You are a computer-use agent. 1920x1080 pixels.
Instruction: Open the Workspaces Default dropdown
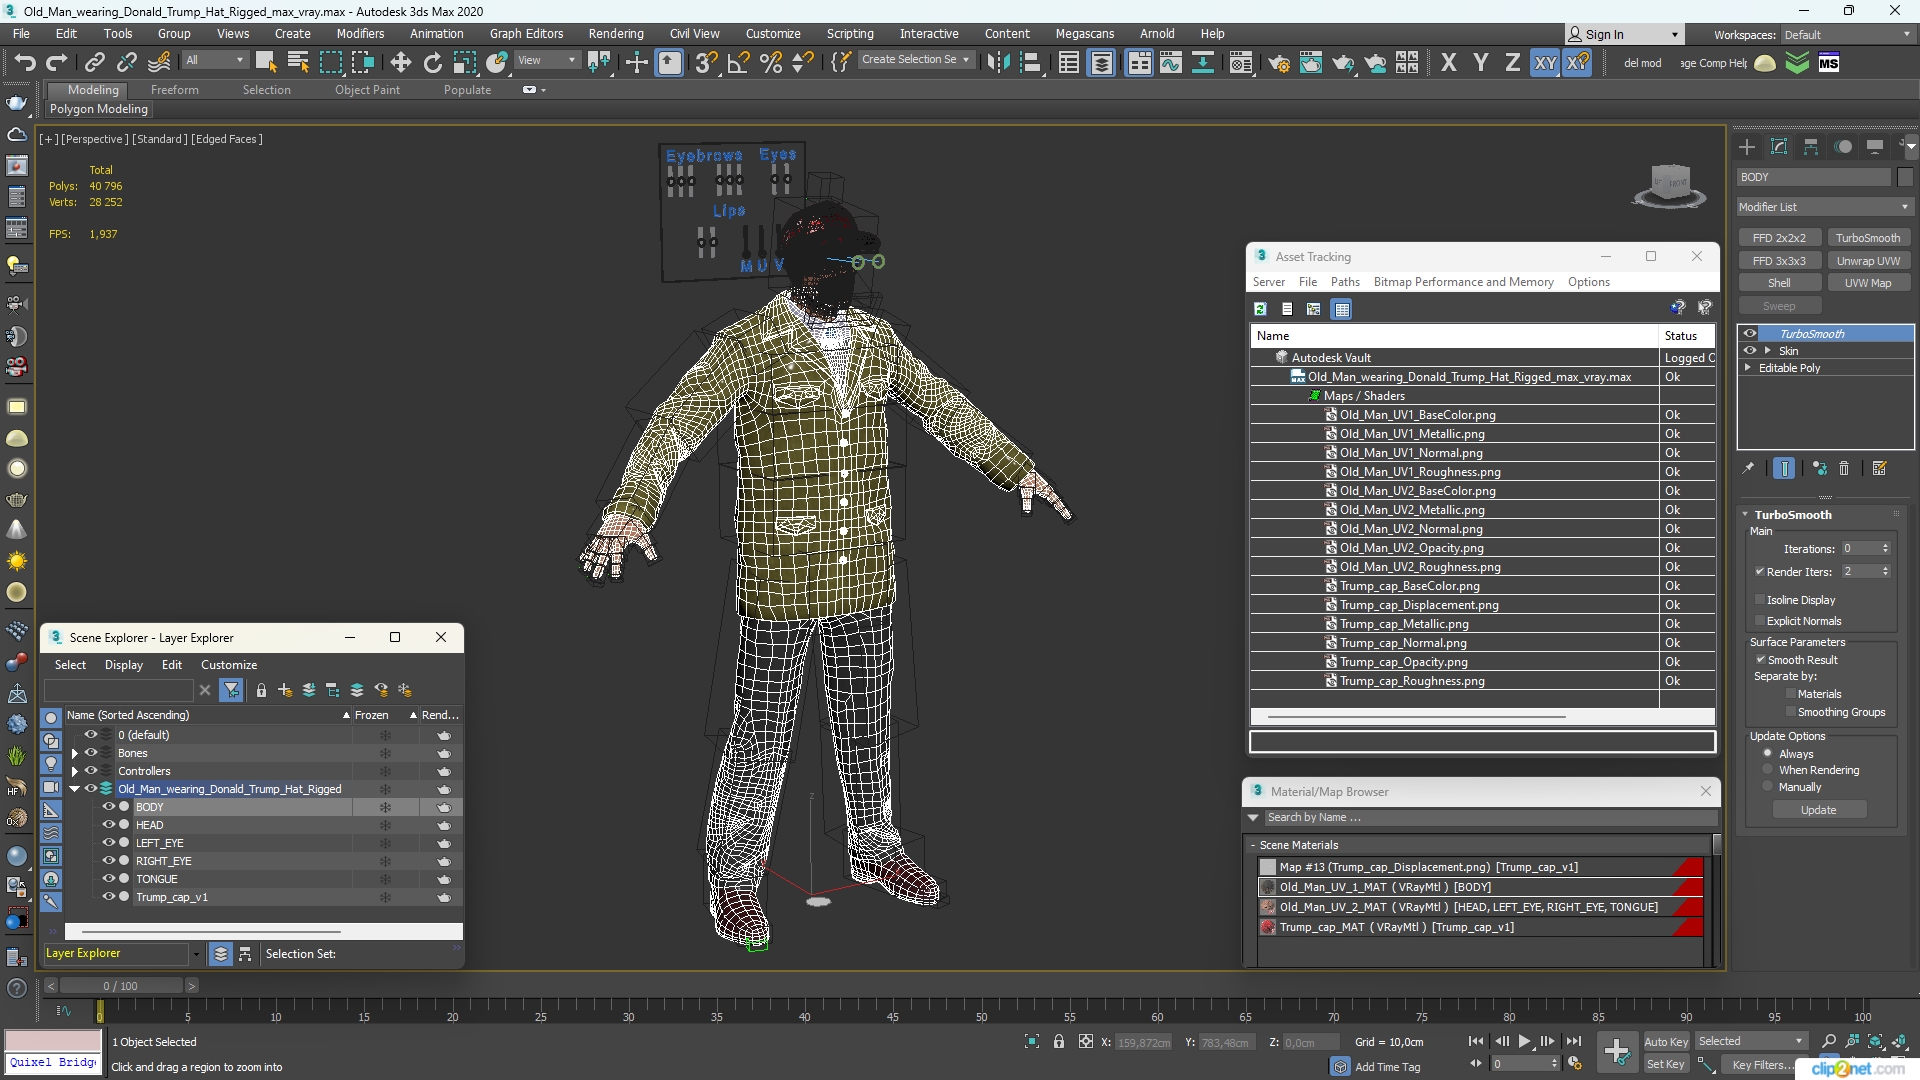click(1848, 34)
